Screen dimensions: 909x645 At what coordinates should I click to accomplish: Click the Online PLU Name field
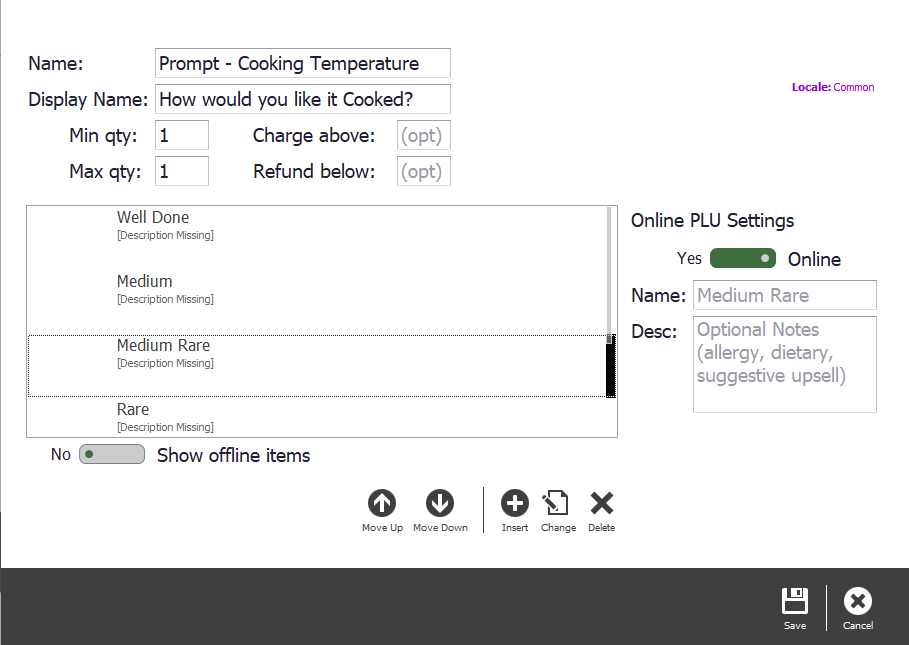coord(785,295)
